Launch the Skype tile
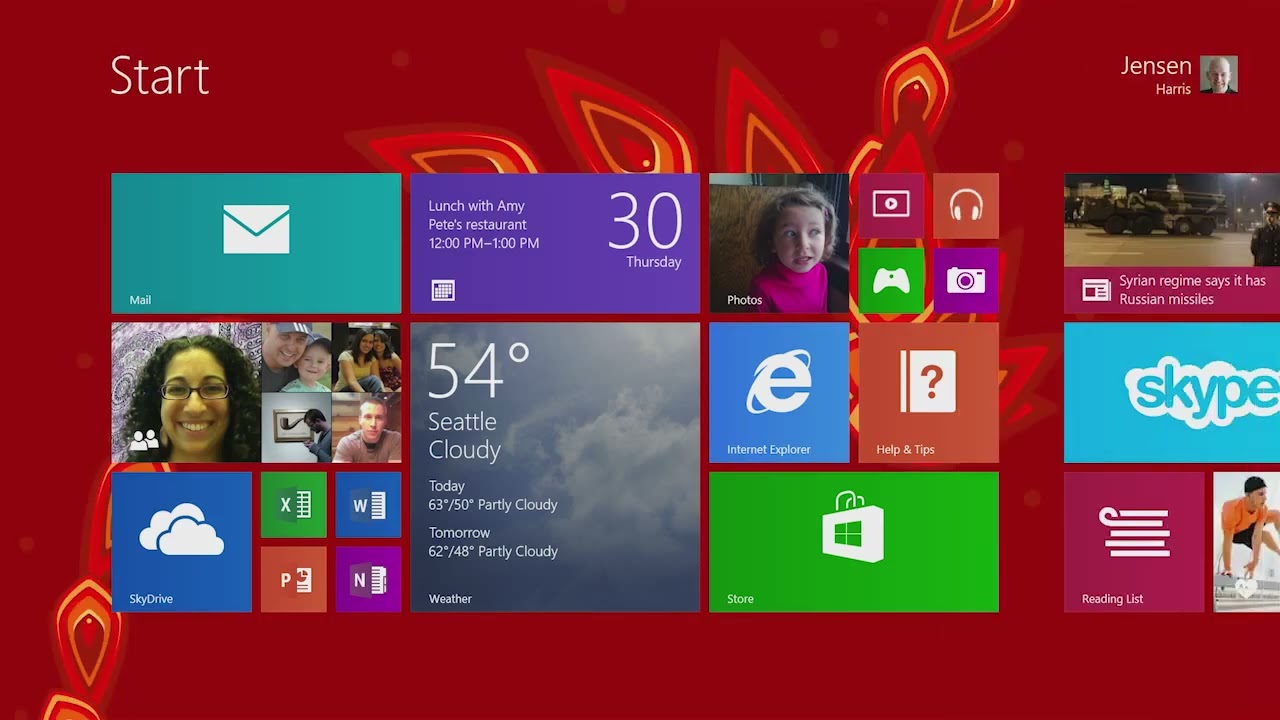This screenshot has width=1280, height=720. click(x=1172, y=392)
